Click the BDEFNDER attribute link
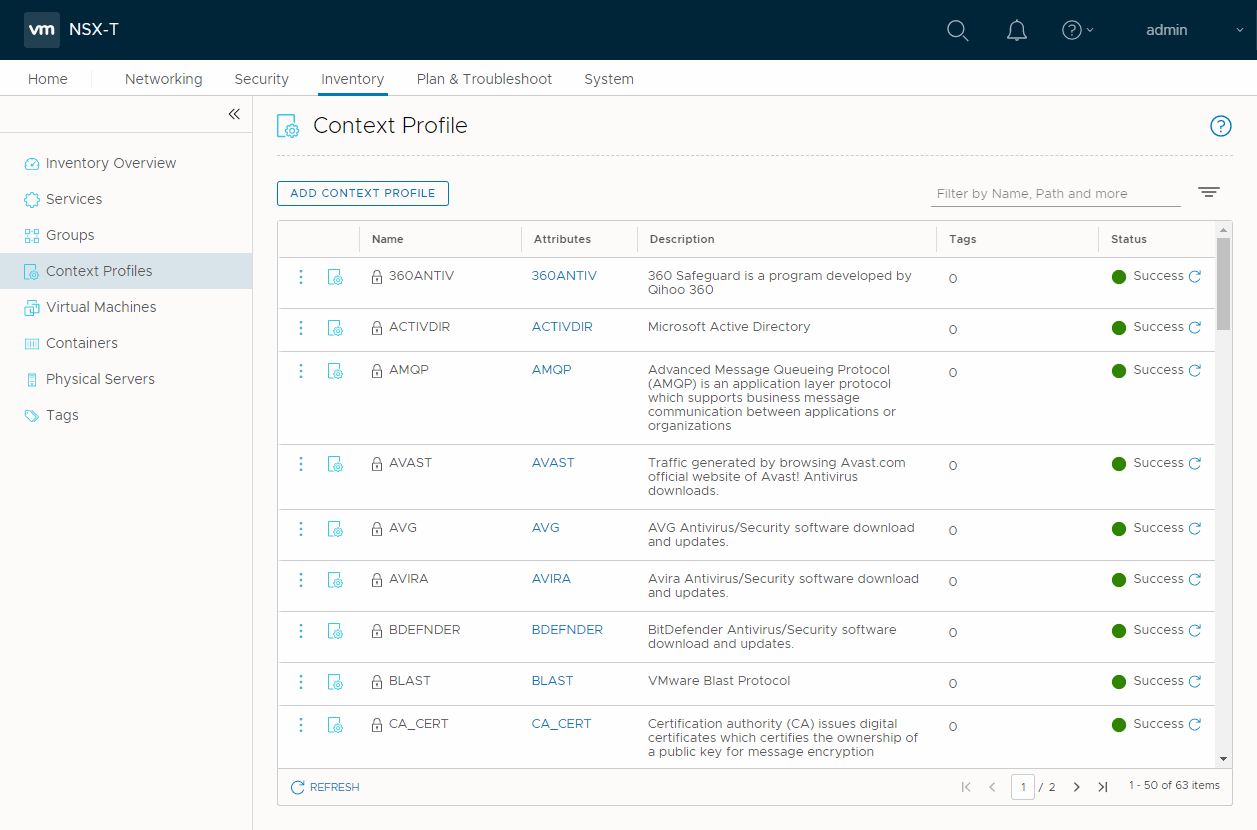 pos(567,630)
